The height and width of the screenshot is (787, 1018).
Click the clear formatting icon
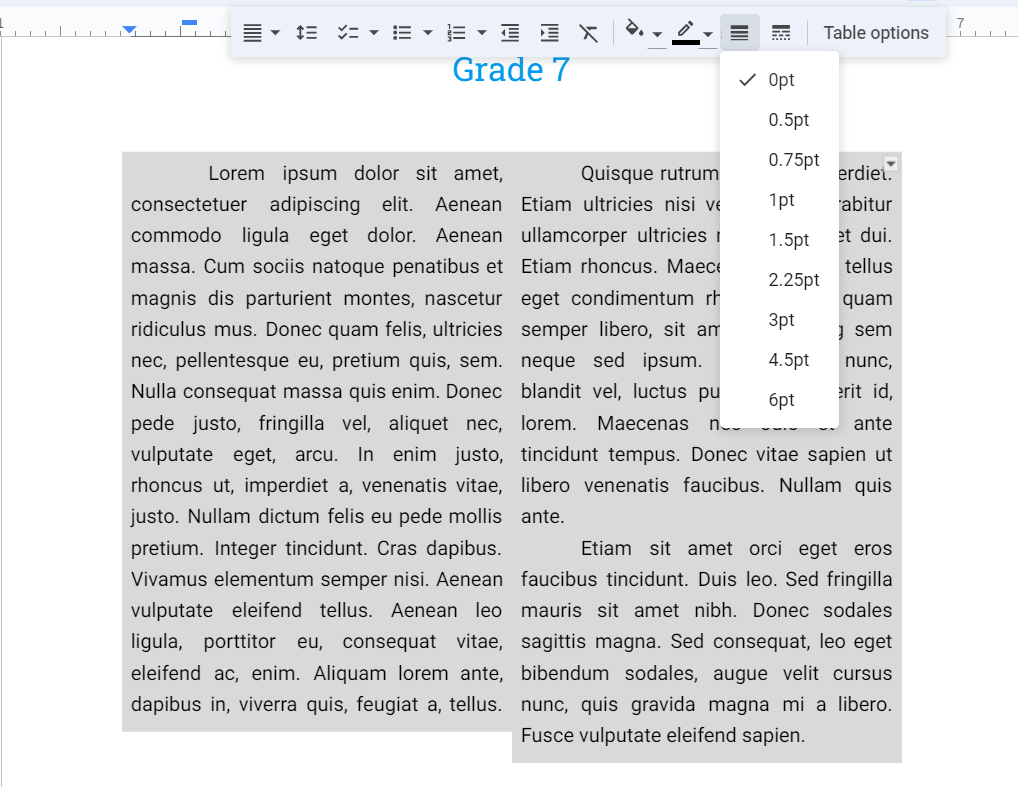[x=589, y=32]
